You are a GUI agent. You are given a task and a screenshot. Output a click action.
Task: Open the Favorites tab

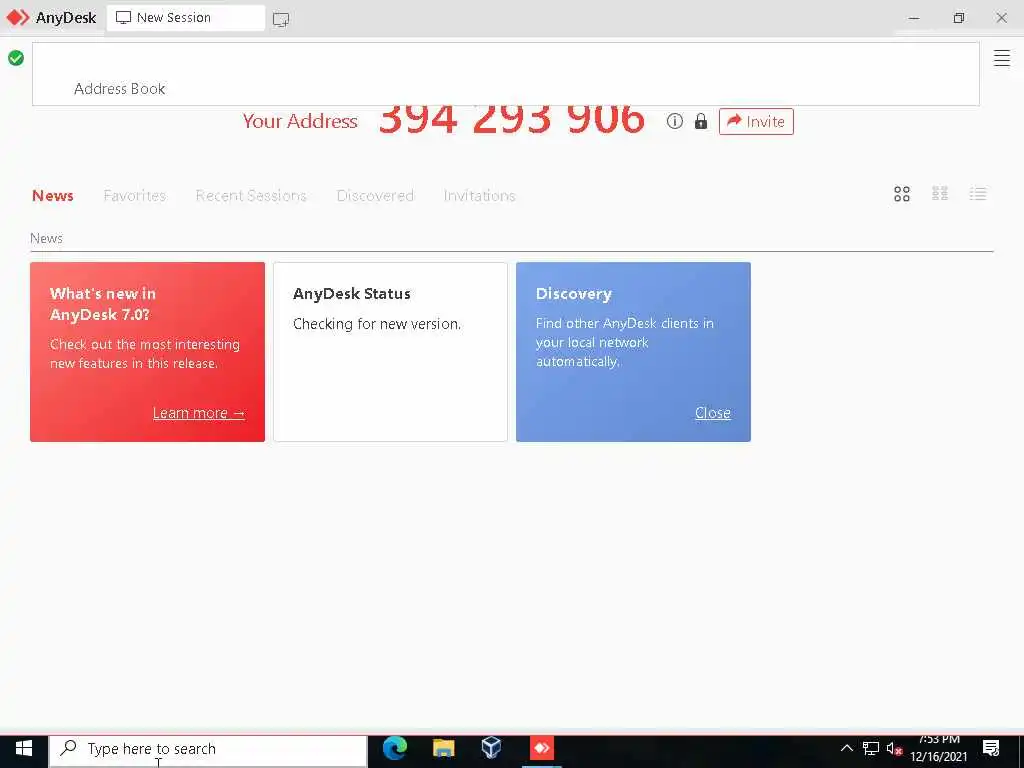(135, 195)
